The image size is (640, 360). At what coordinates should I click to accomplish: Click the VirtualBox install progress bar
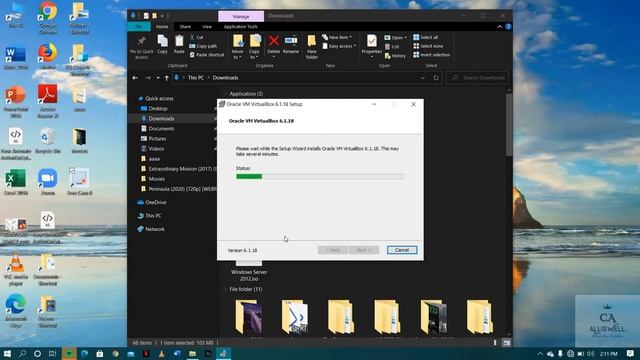click(x=320, y=176)
